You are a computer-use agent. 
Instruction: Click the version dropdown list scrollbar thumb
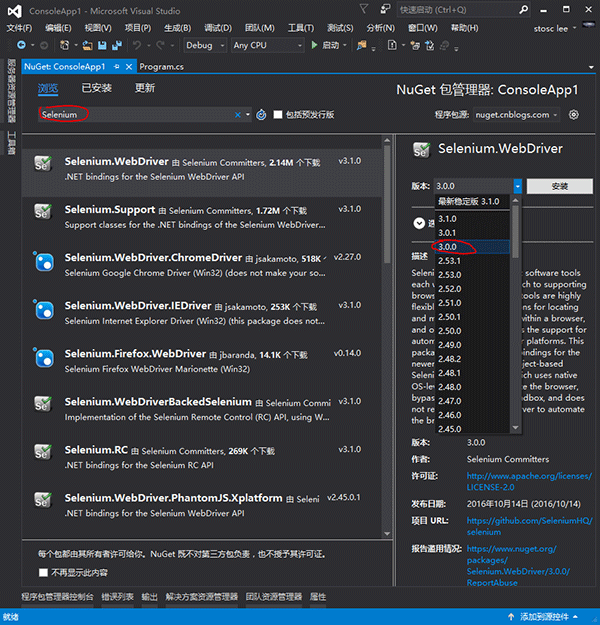coord(515,231)
